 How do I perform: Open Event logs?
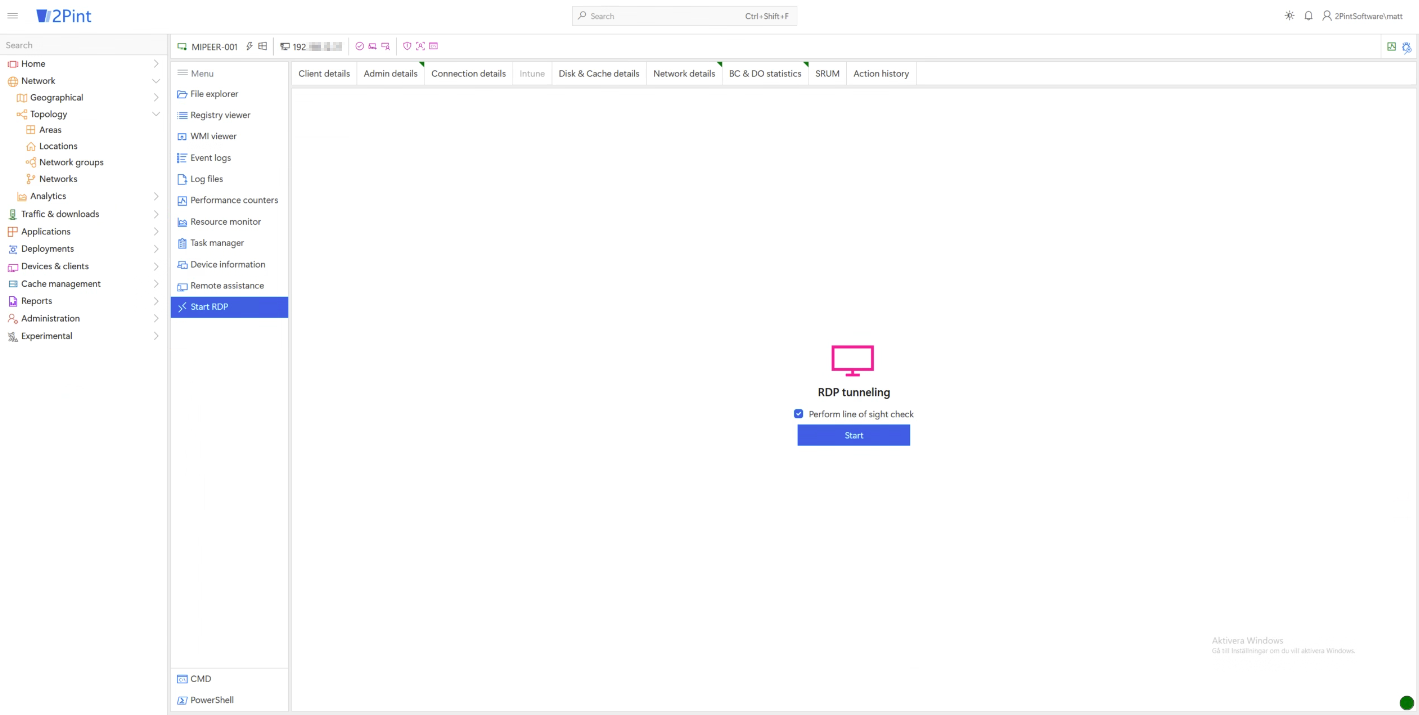229,158
